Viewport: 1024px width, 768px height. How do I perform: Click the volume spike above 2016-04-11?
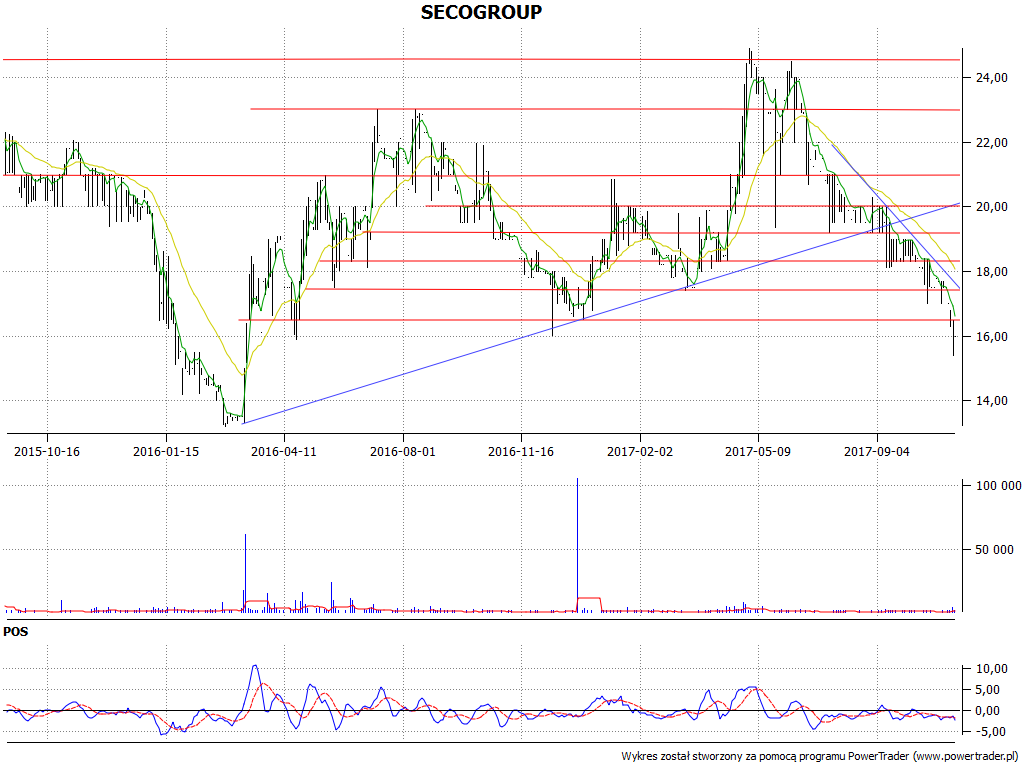[246, 573]
